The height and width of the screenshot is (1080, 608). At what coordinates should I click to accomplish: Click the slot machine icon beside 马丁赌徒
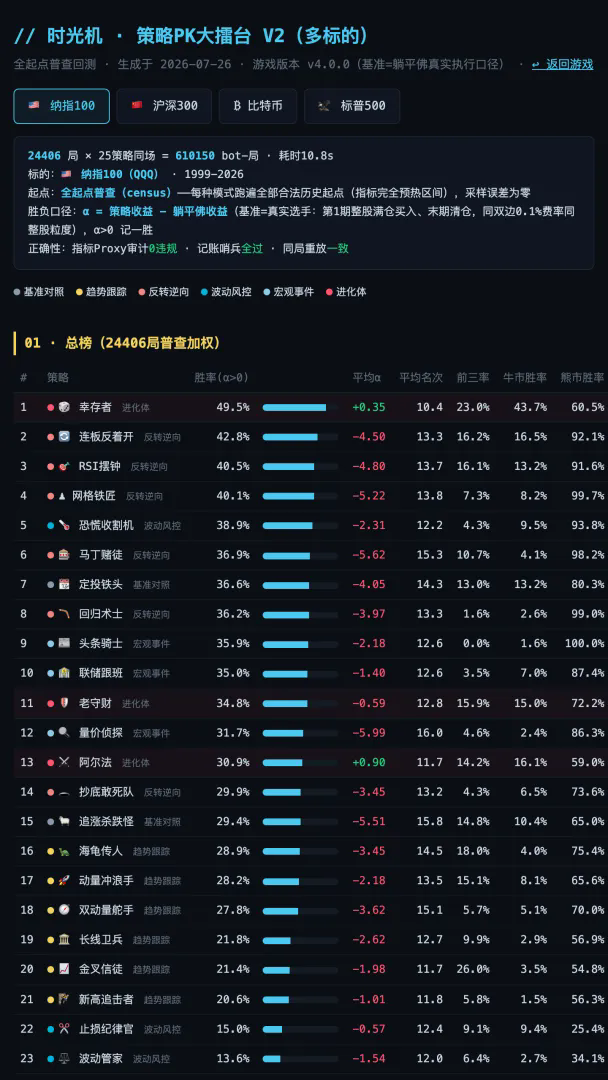tap(63, 555)
